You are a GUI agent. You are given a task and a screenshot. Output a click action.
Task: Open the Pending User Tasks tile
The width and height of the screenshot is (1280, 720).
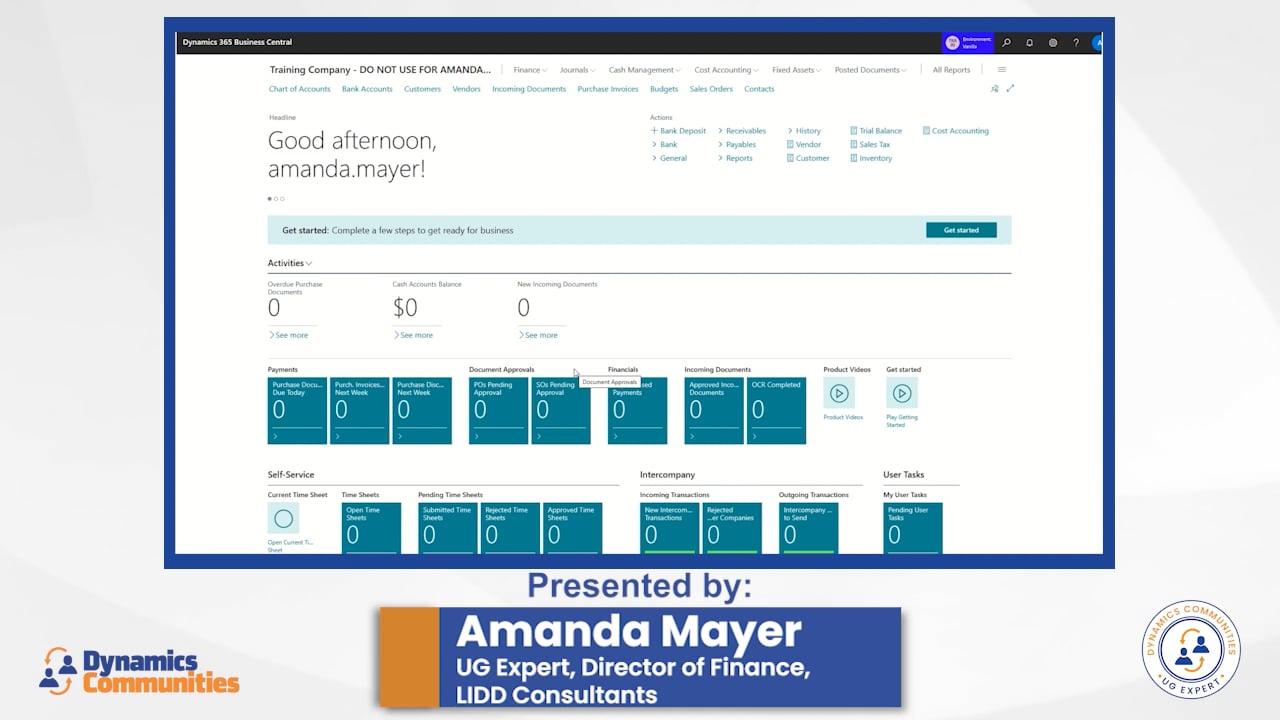coord(913,528)
